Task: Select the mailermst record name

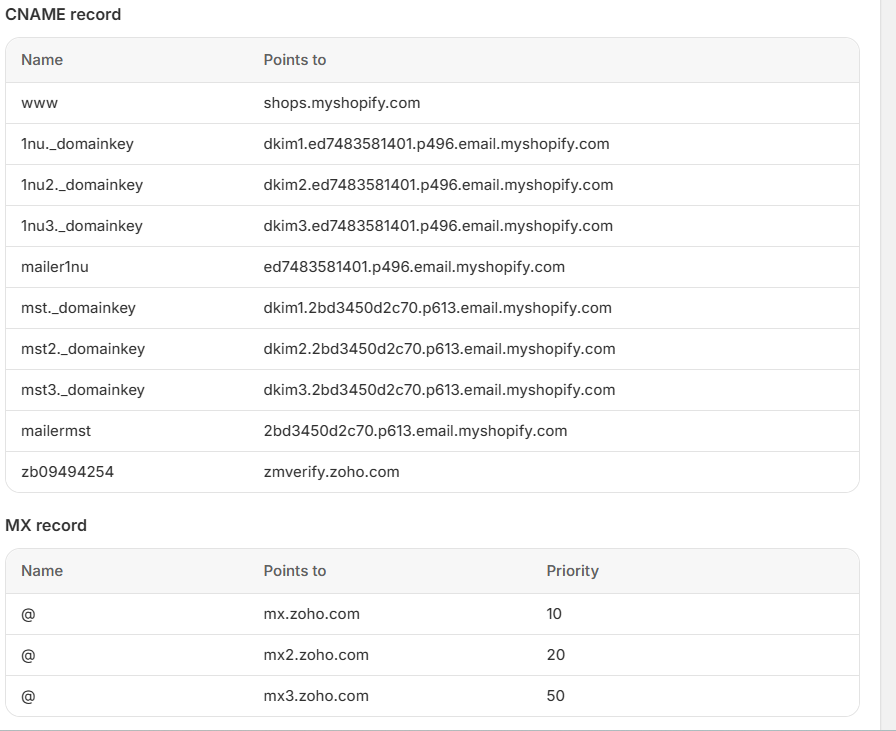Action: (56, 431)
